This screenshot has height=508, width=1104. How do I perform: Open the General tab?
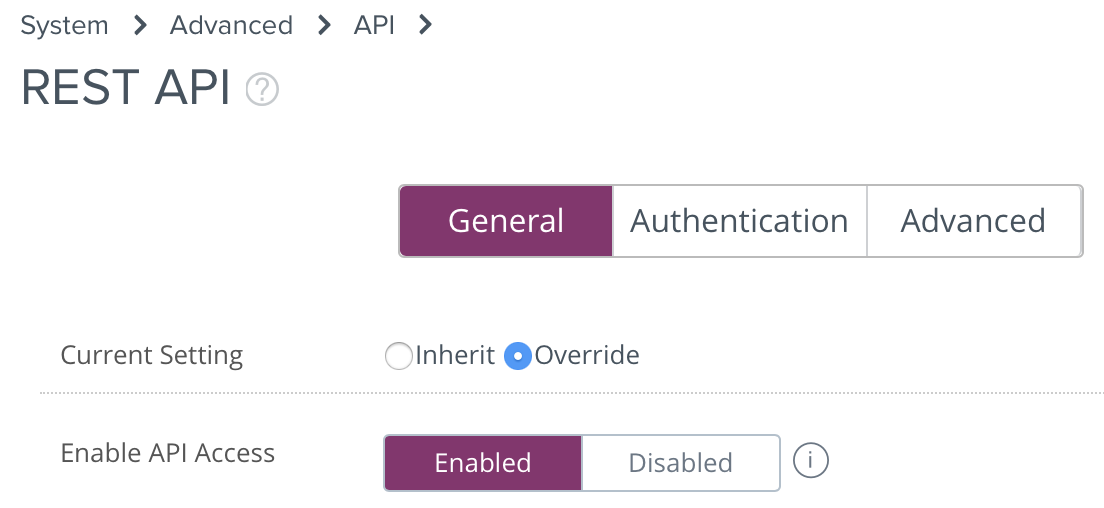click(505, 221)
